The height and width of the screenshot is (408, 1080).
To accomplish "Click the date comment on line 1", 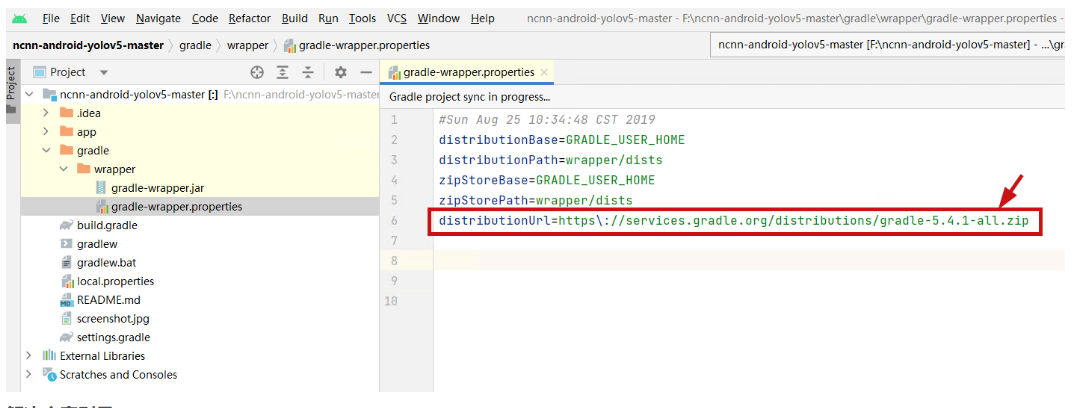I will [x=547, y=120].
